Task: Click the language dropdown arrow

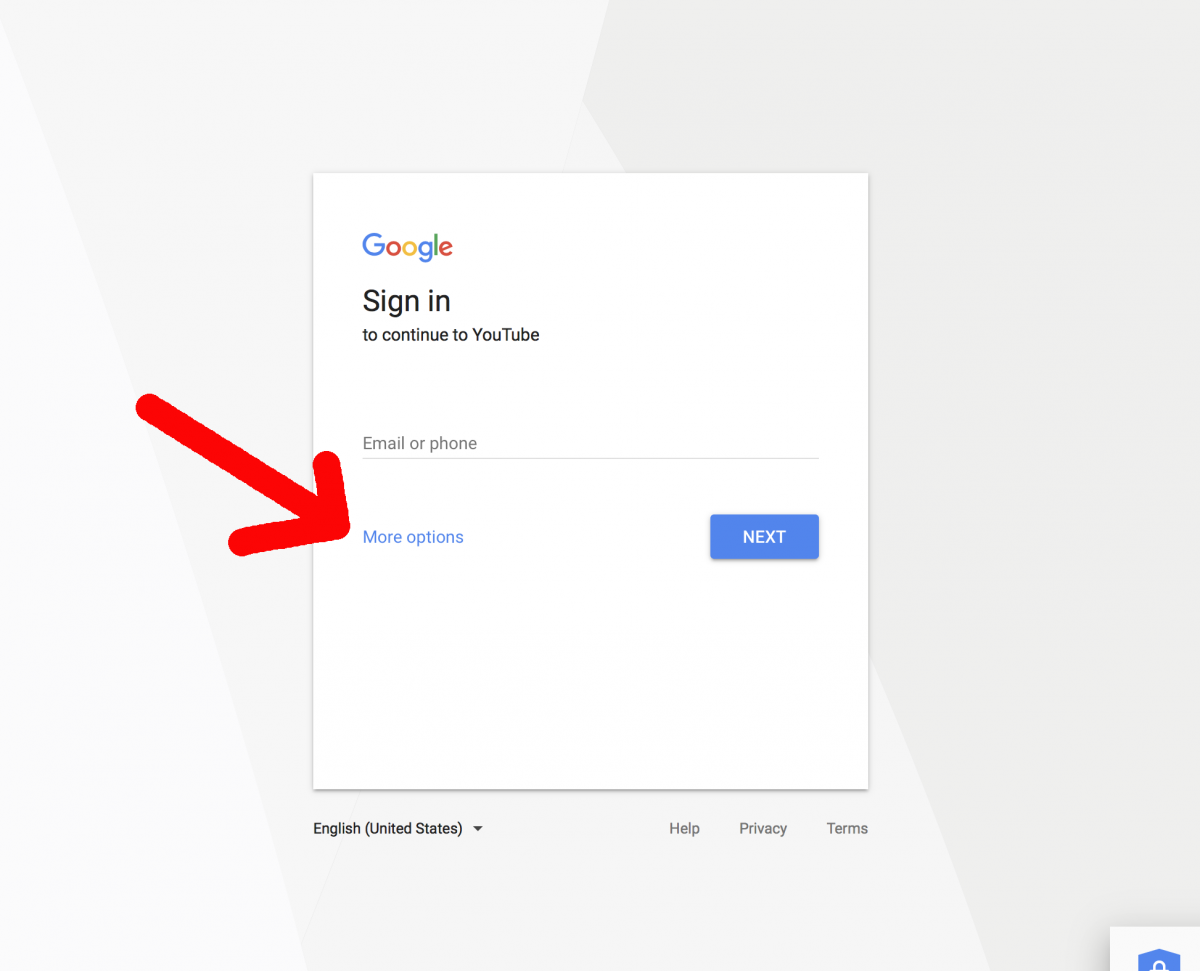Action: click(x=478, y=829)
